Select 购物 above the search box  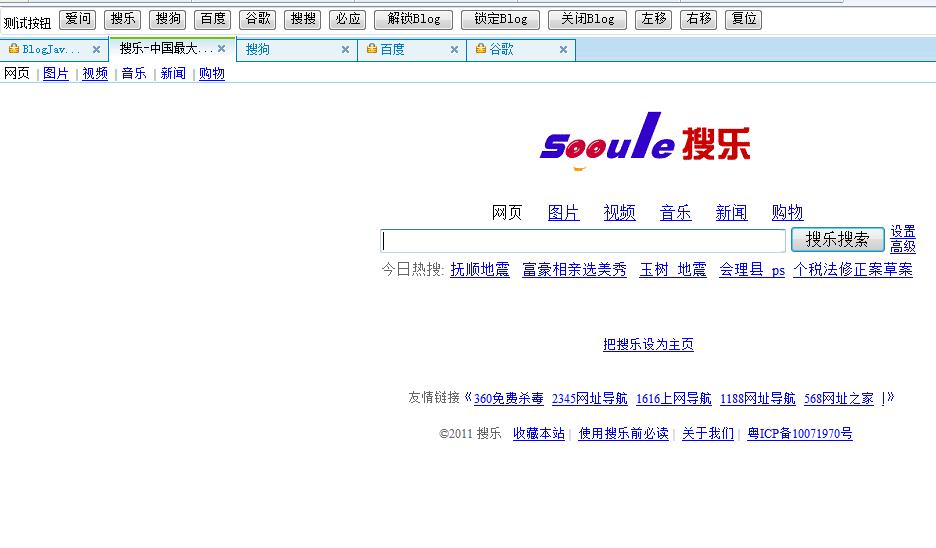click(787, 213)
